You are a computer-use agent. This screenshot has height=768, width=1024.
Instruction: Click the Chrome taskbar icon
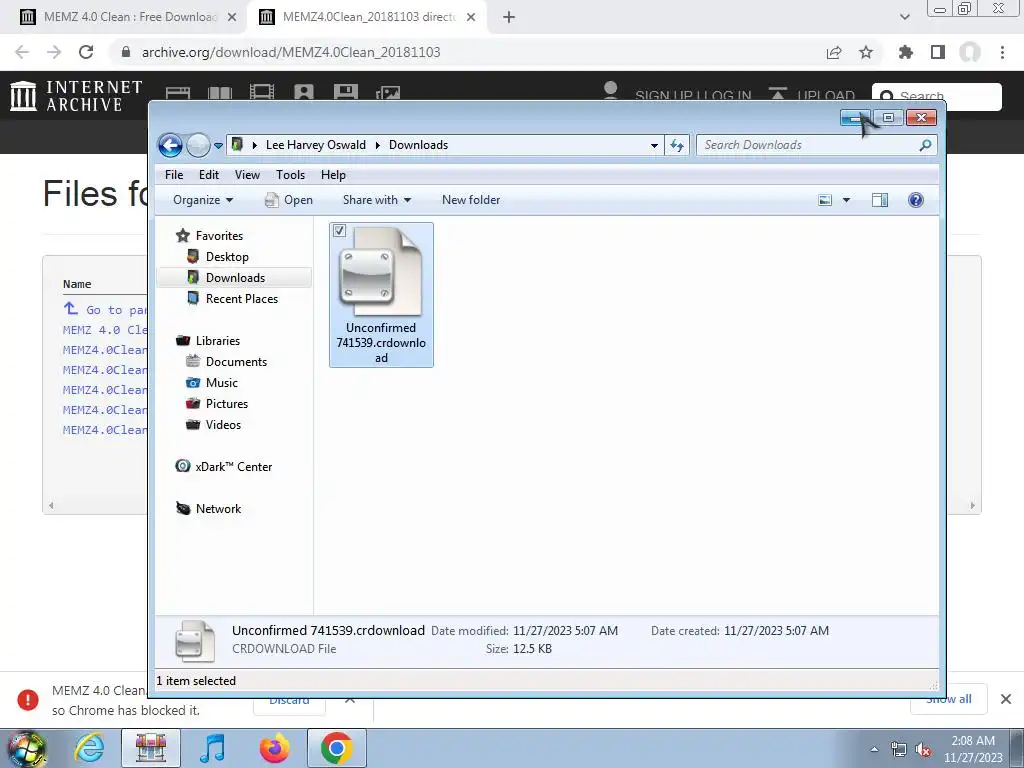coord(337,748)
